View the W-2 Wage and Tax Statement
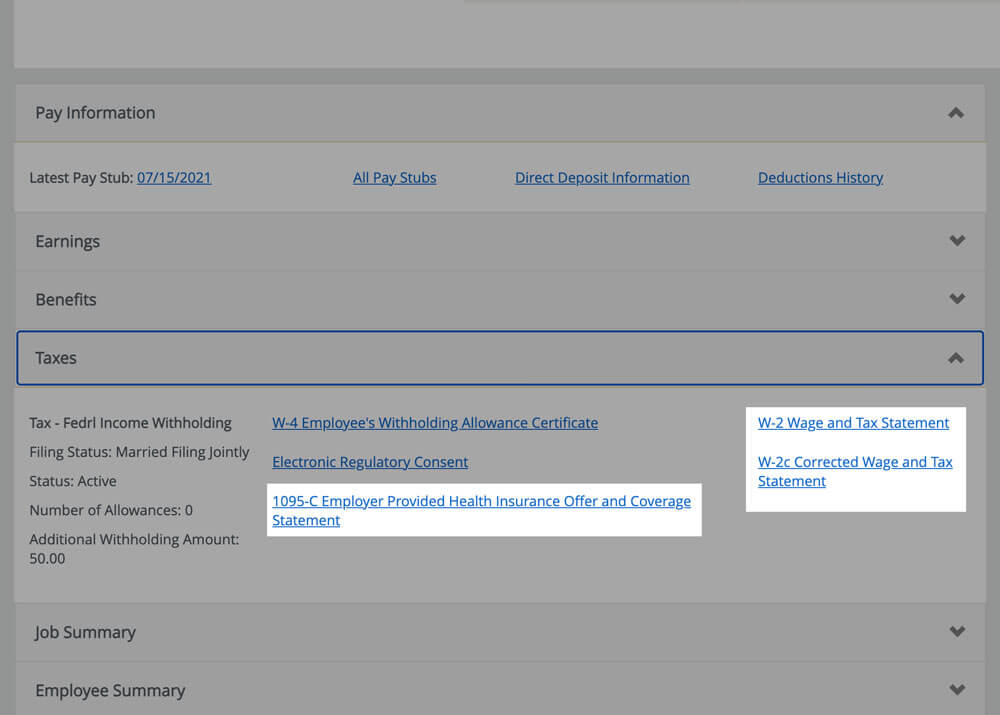 (x=854, y=422)
